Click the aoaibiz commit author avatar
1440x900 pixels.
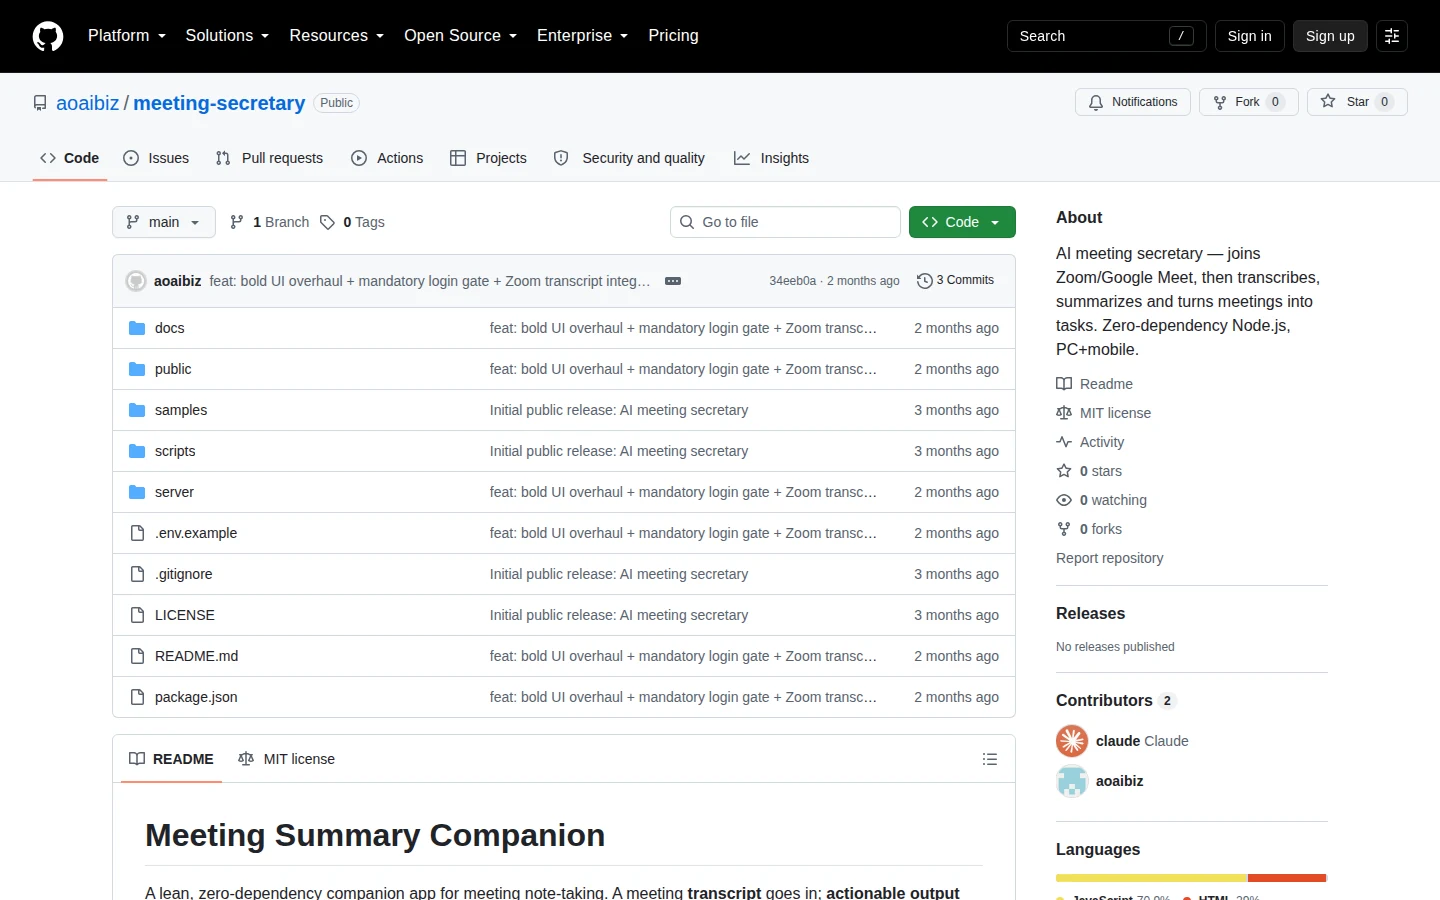136,281
